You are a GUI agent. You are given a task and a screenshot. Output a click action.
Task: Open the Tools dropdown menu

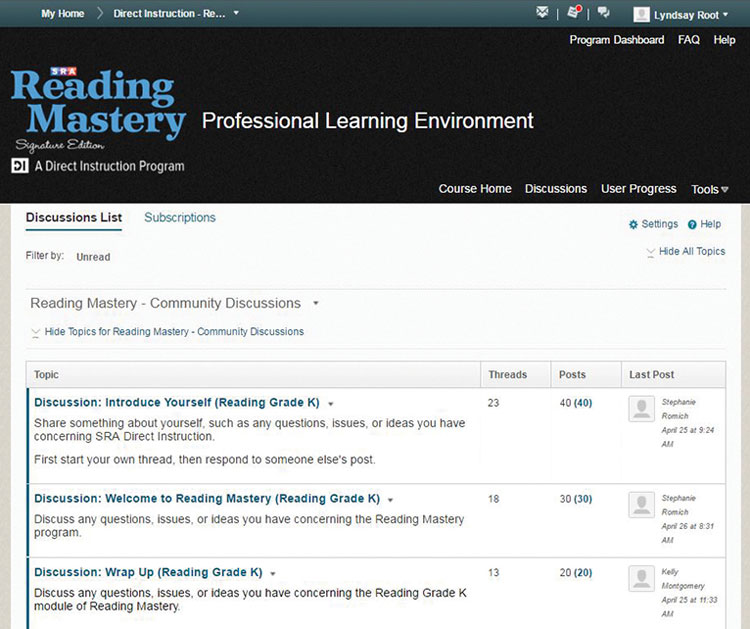point(709,189)
